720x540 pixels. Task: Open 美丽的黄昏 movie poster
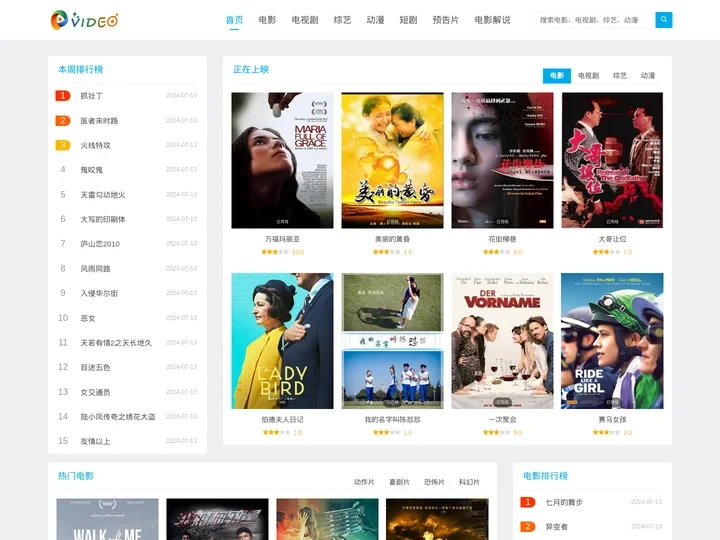click(392, 160)
